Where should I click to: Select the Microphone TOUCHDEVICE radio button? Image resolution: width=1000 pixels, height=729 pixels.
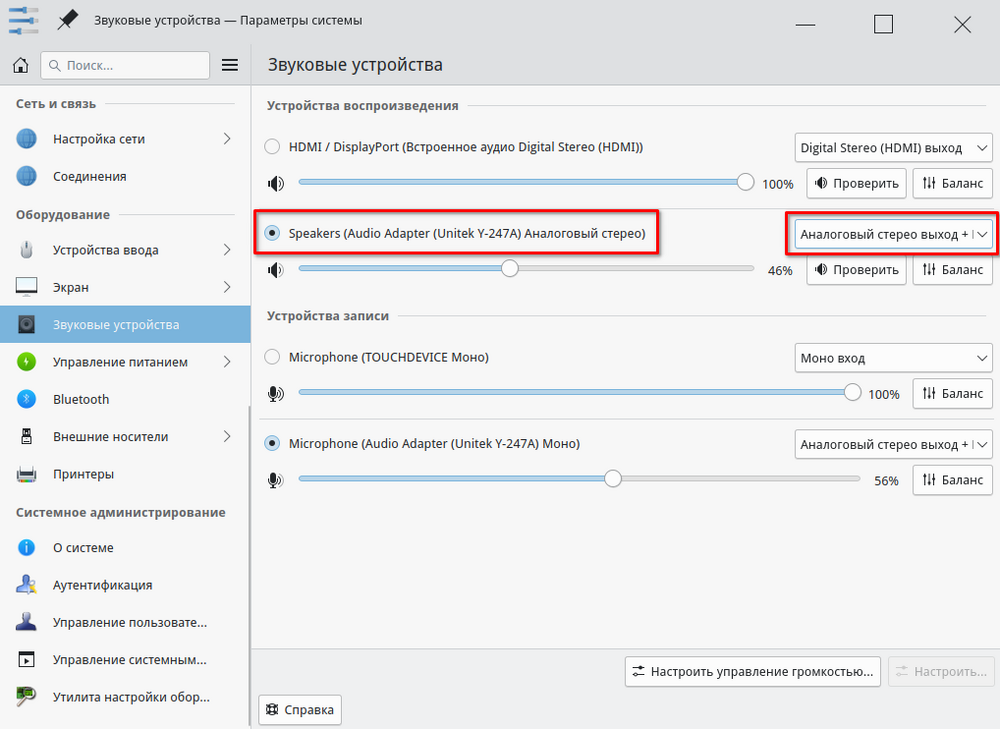272,357
